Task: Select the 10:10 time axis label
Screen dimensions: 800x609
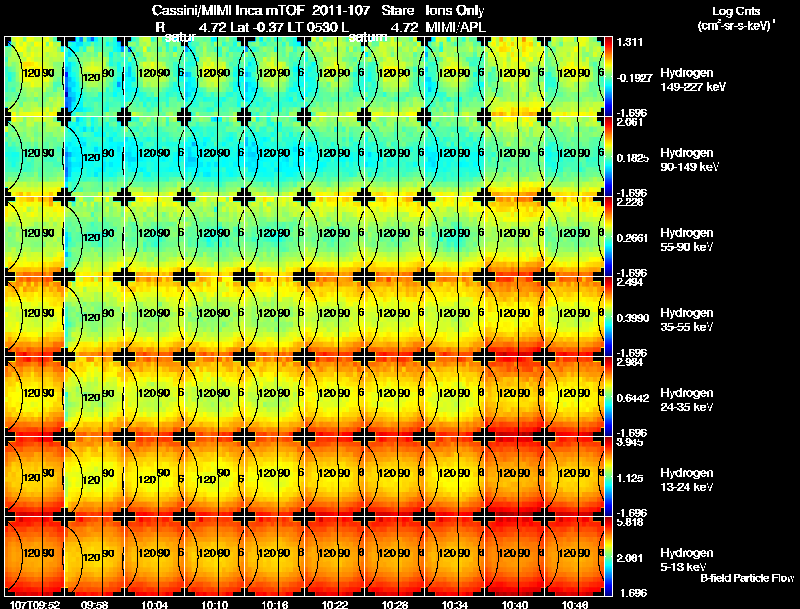Action: coord(215,604)
